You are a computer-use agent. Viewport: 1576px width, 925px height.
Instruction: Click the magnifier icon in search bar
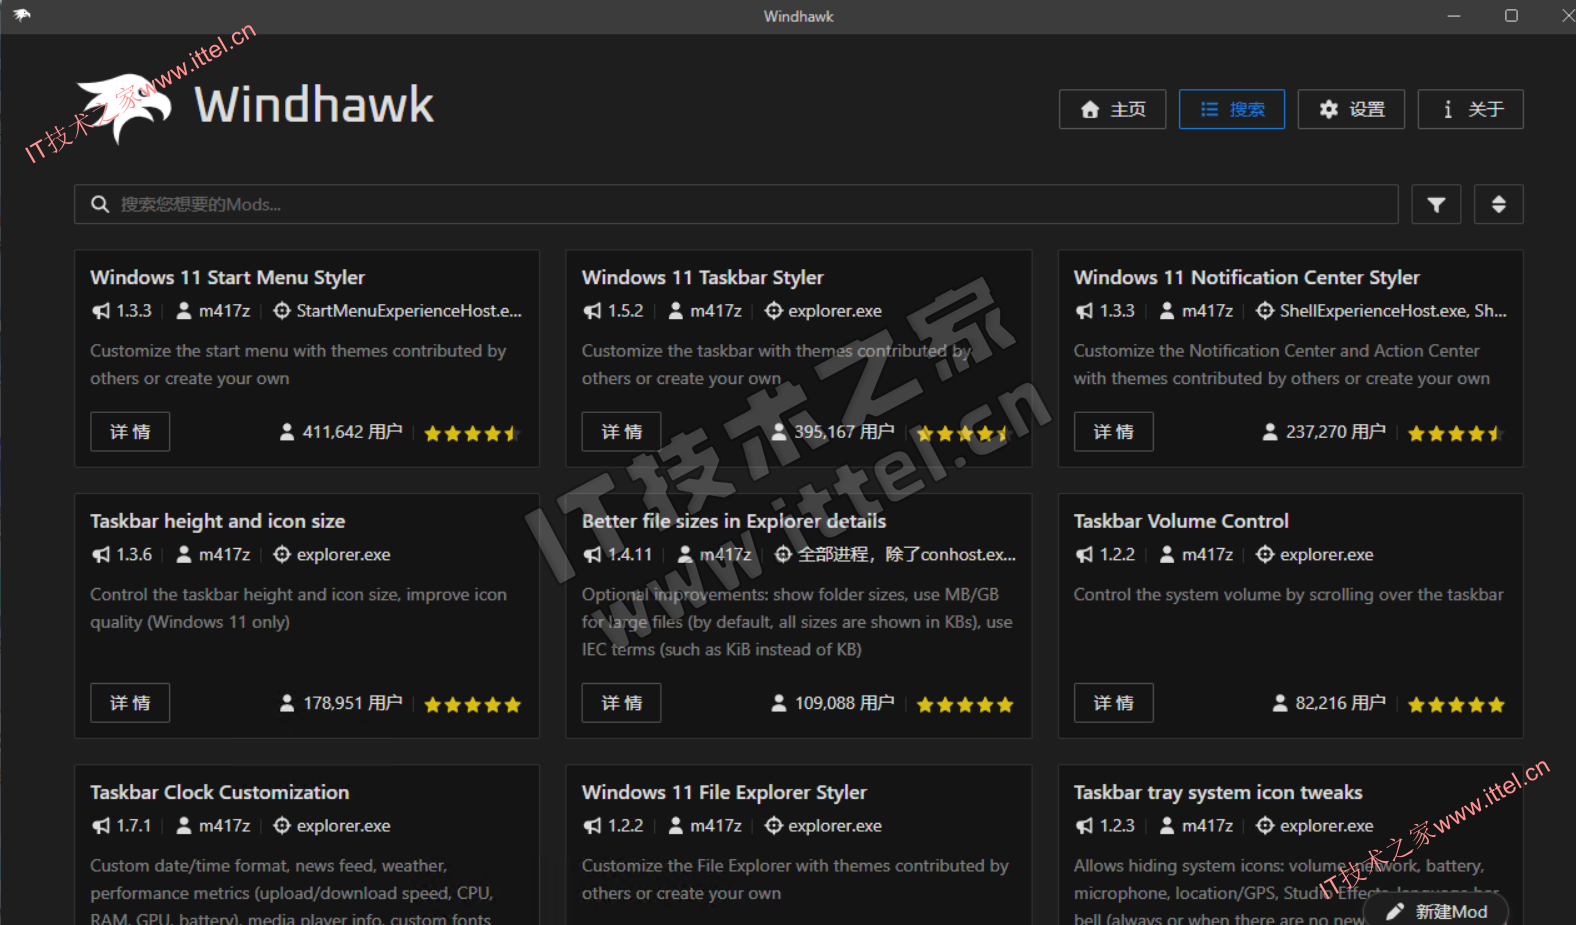(100, 204)
